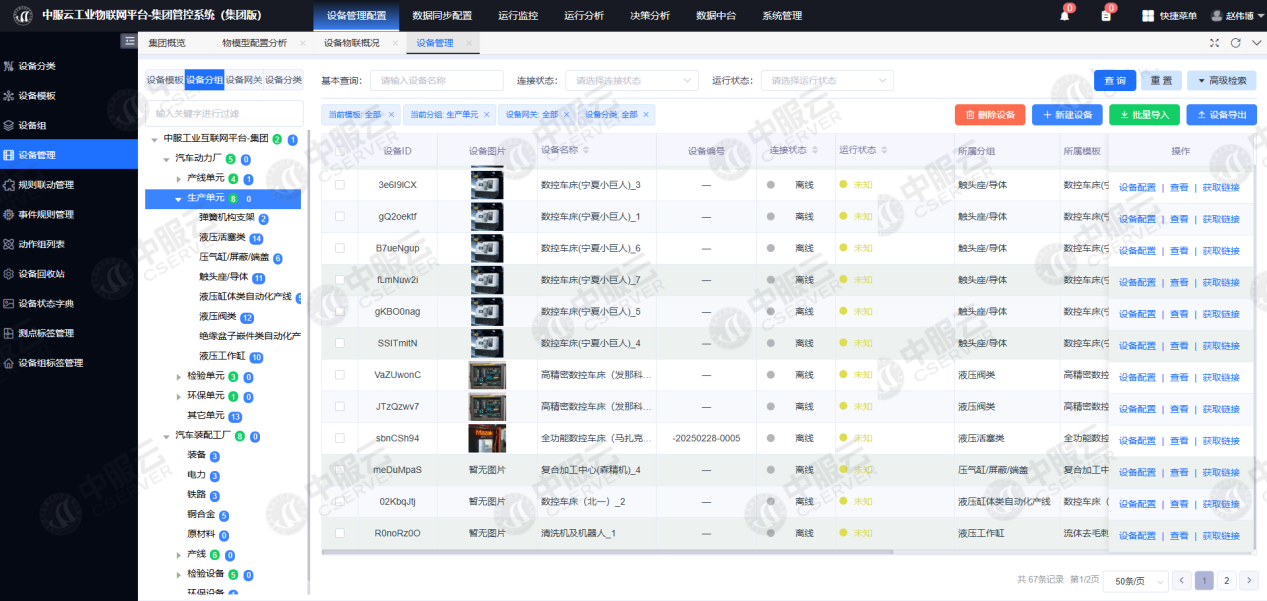Tick the checkbox for device R0noRz0O
The height and width of the screenshot is (601, 1267).
pyautogui.click(x=340, y=533)
